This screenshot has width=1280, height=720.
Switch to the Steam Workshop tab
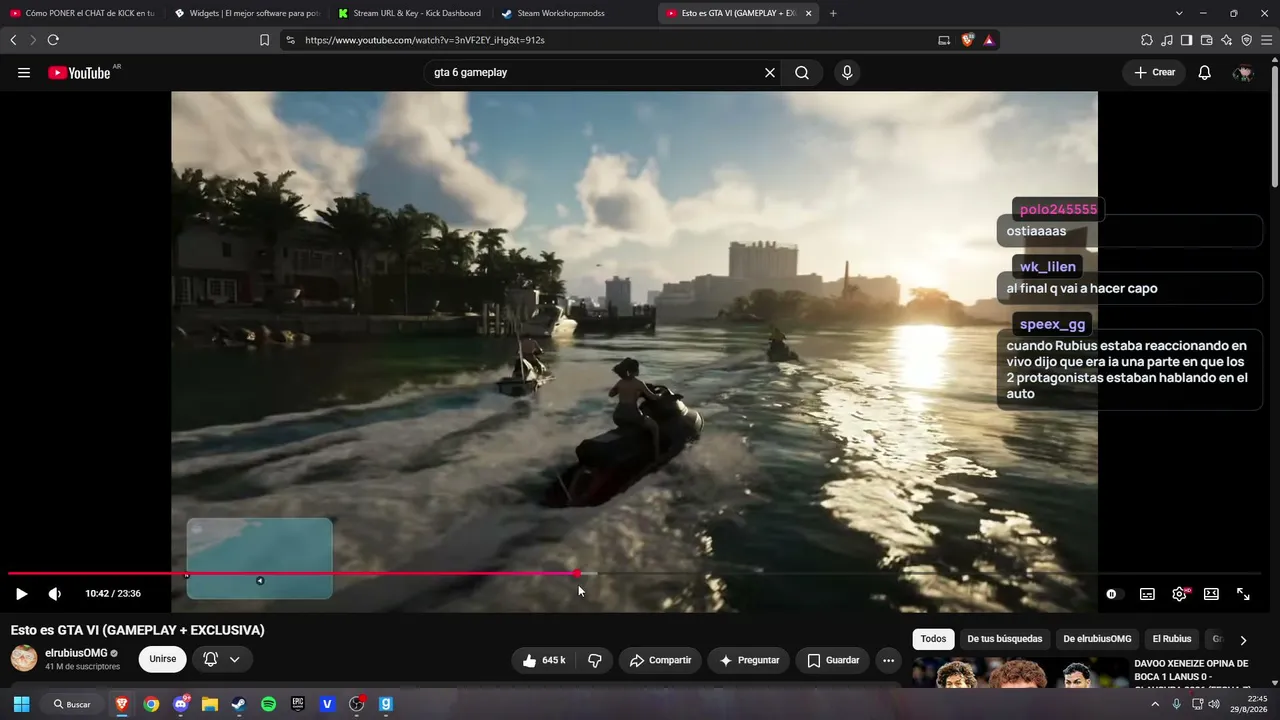574,13
